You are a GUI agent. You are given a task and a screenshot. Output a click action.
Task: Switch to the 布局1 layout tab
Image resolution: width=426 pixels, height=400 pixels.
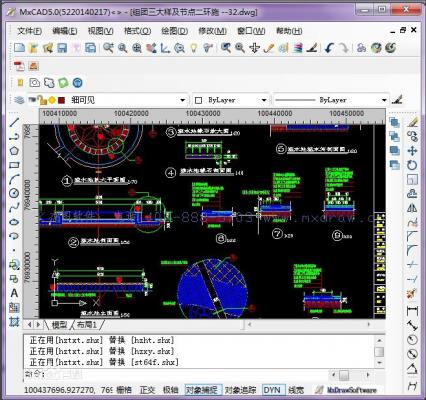click(87, 325)
